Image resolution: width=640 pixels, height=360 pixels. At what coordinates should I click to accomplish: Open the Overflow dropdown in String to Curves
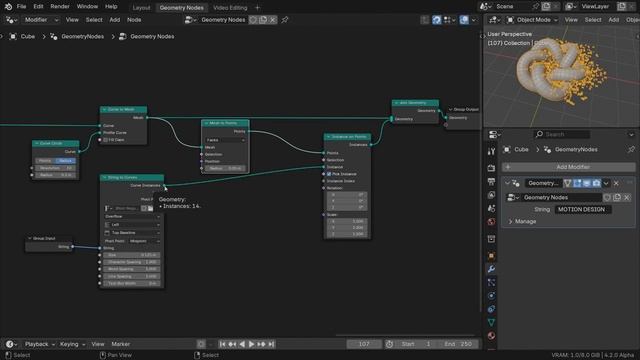pyautogui.click(x=132, y=216)
